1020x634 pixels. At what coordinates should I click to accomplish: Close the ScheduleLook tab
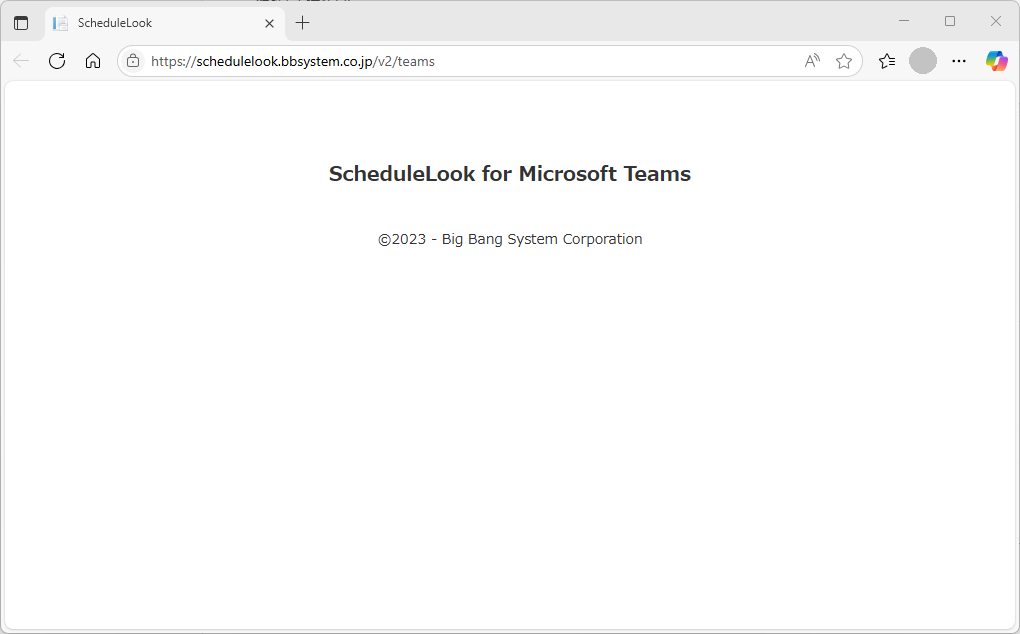coord(269,23)
